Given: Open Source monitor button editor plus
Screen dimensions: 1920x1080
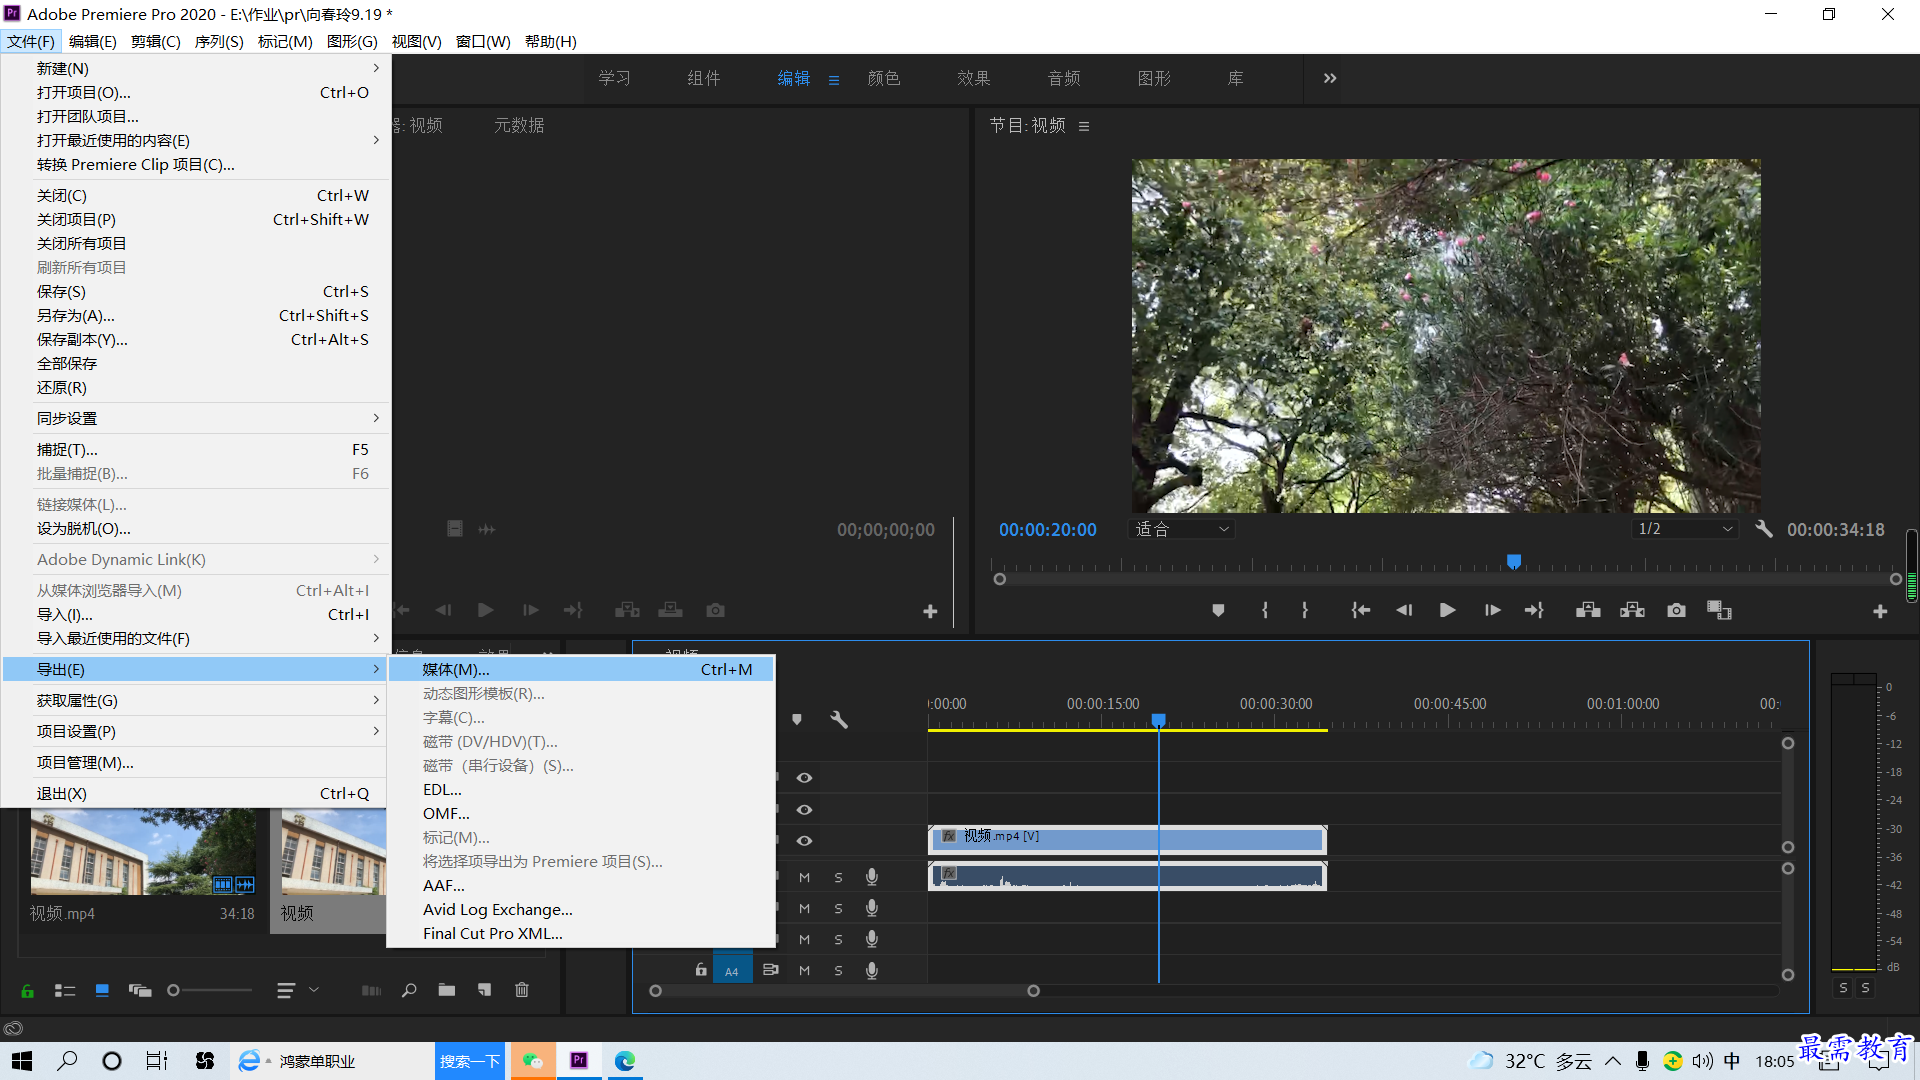Looking at the screenshot, I should click(930, 611).
